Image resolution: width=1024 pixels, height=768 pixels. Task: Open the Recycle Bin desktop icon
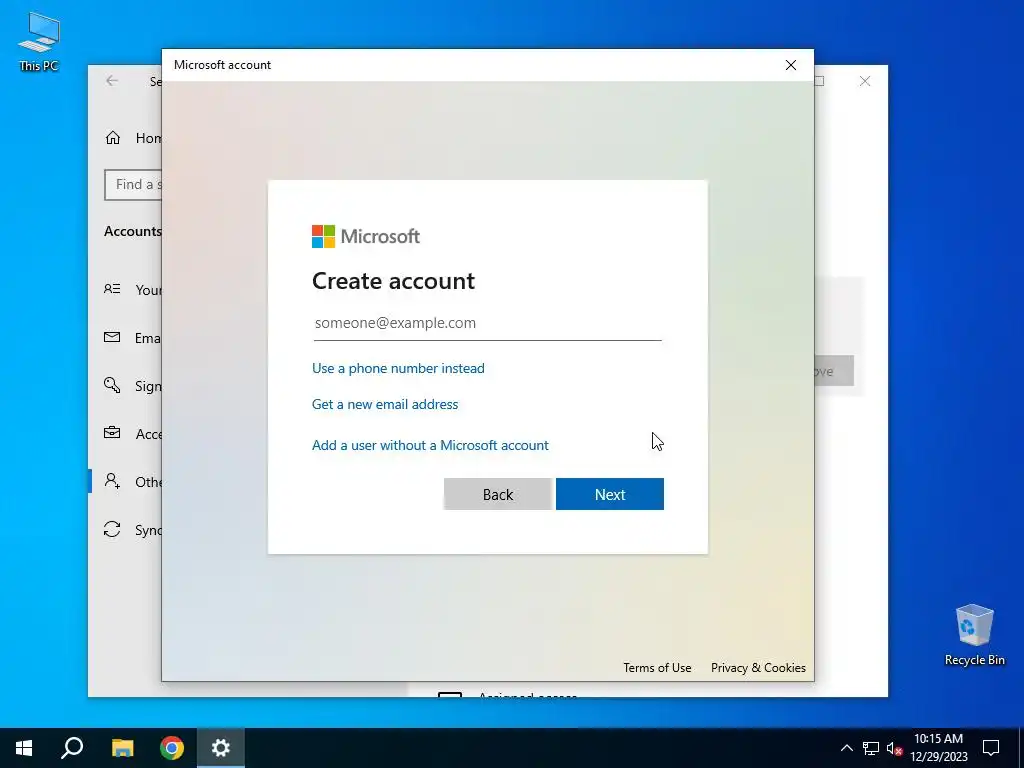974,634
